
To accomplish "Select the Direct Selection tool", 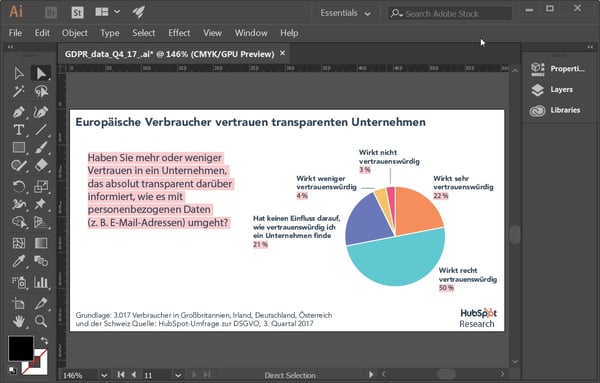I will tap(41, 73).
